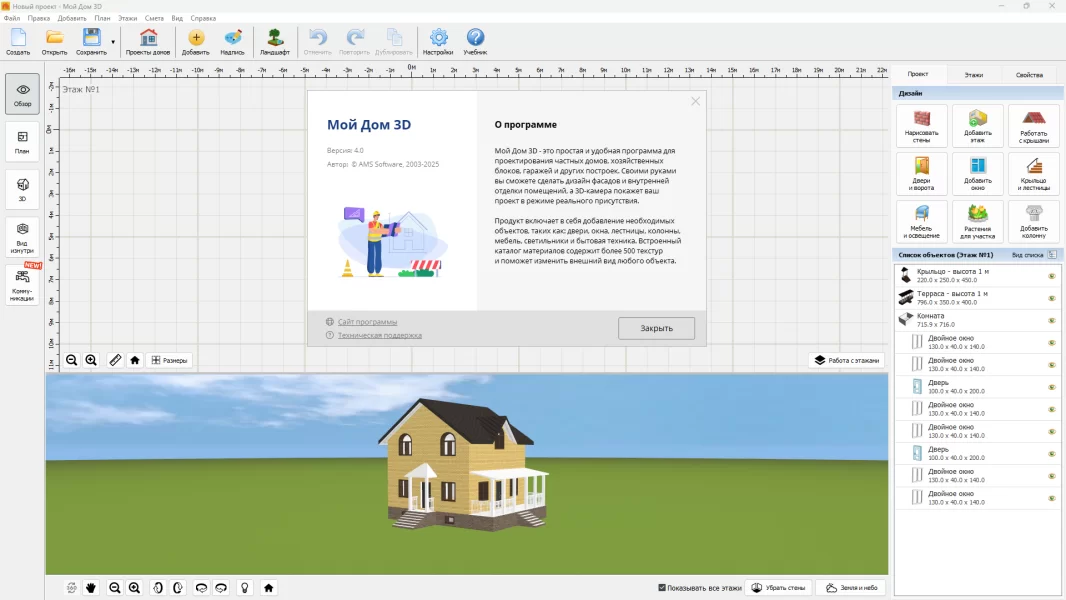Image resolution: width=1066 pixels, height=600 pixels.
Task: Hide Терраса object using eye icon
Action: 1051,298
